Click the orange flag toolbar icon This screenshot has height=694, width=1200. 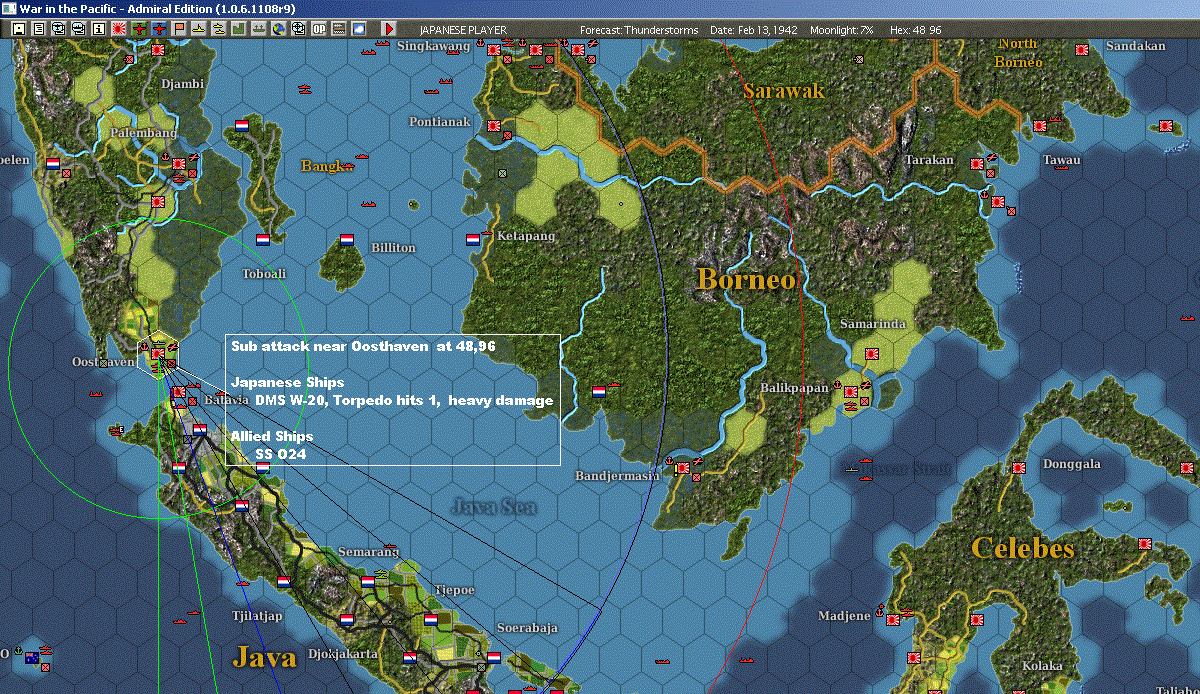click(x=178, y=29)
